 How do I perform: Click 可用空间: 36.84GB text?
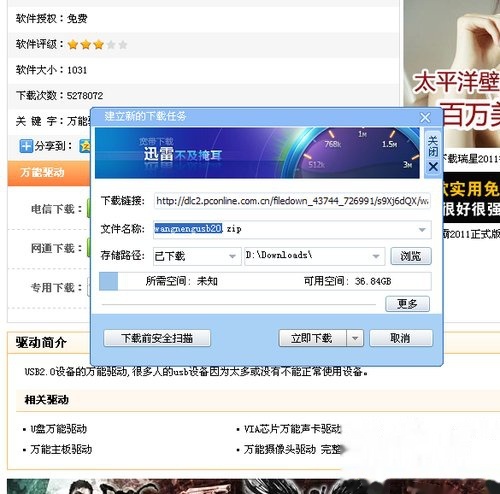pyautogui.click(x=347, y=281)
